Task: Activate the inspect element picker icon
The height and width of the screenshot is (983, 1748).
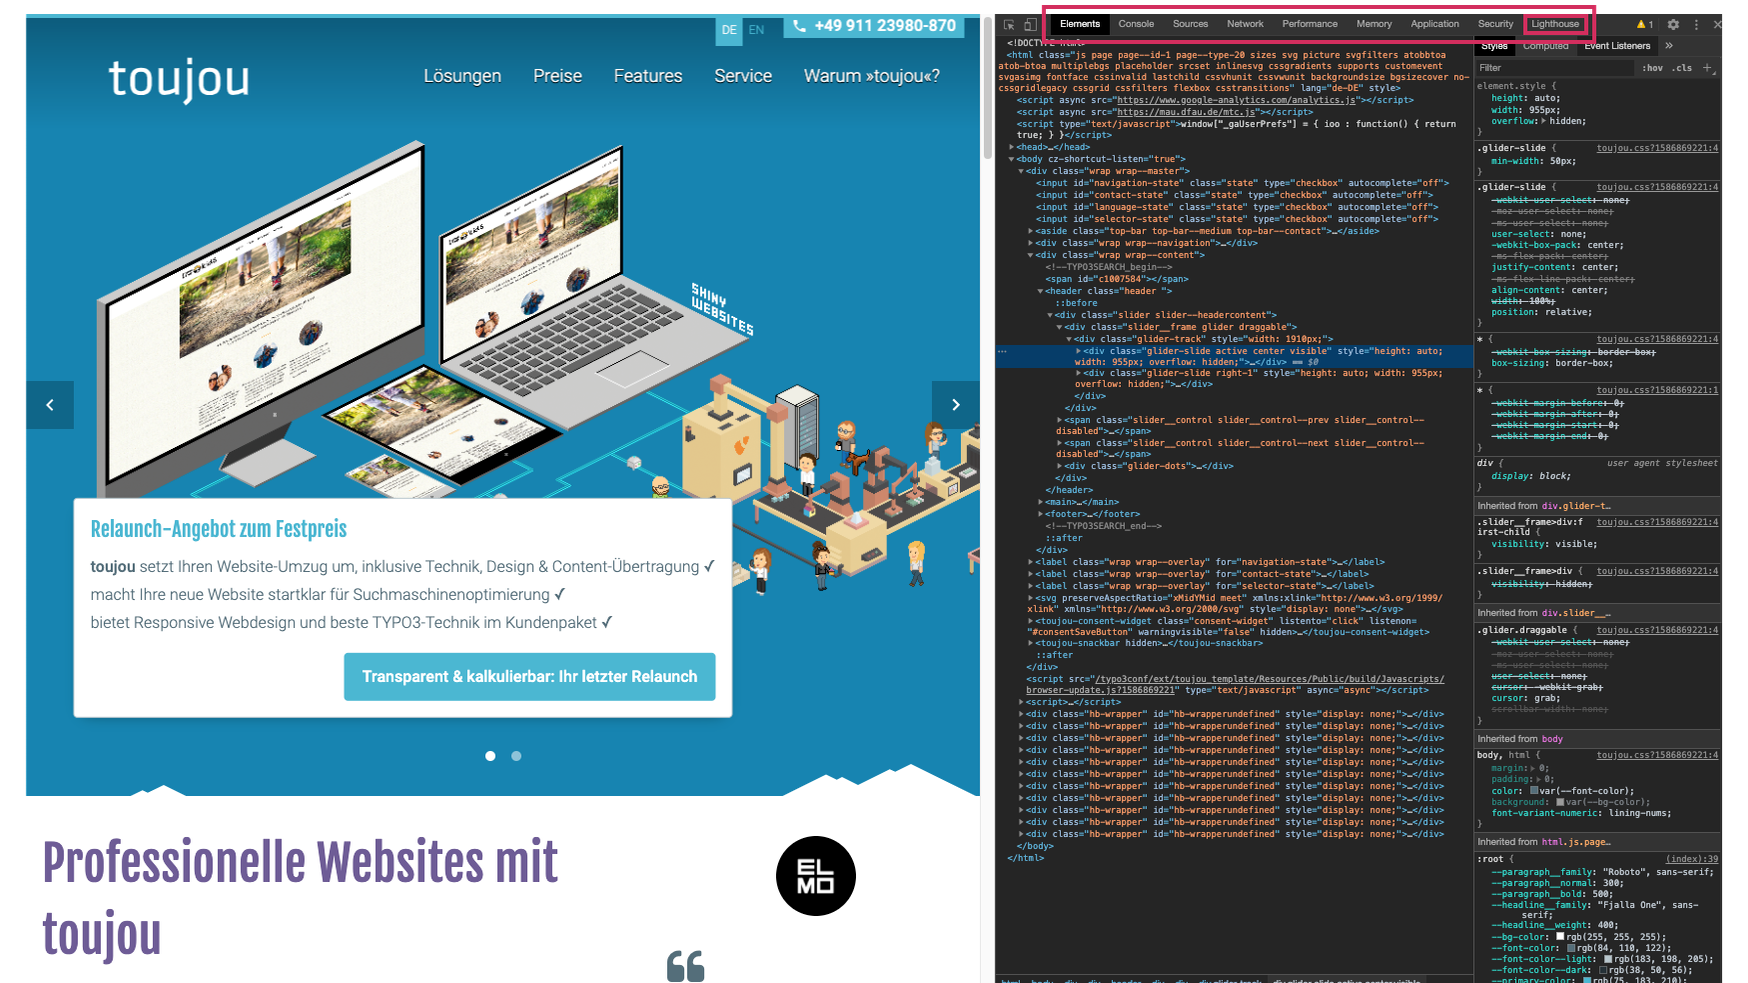Action: coord(1009,24)
